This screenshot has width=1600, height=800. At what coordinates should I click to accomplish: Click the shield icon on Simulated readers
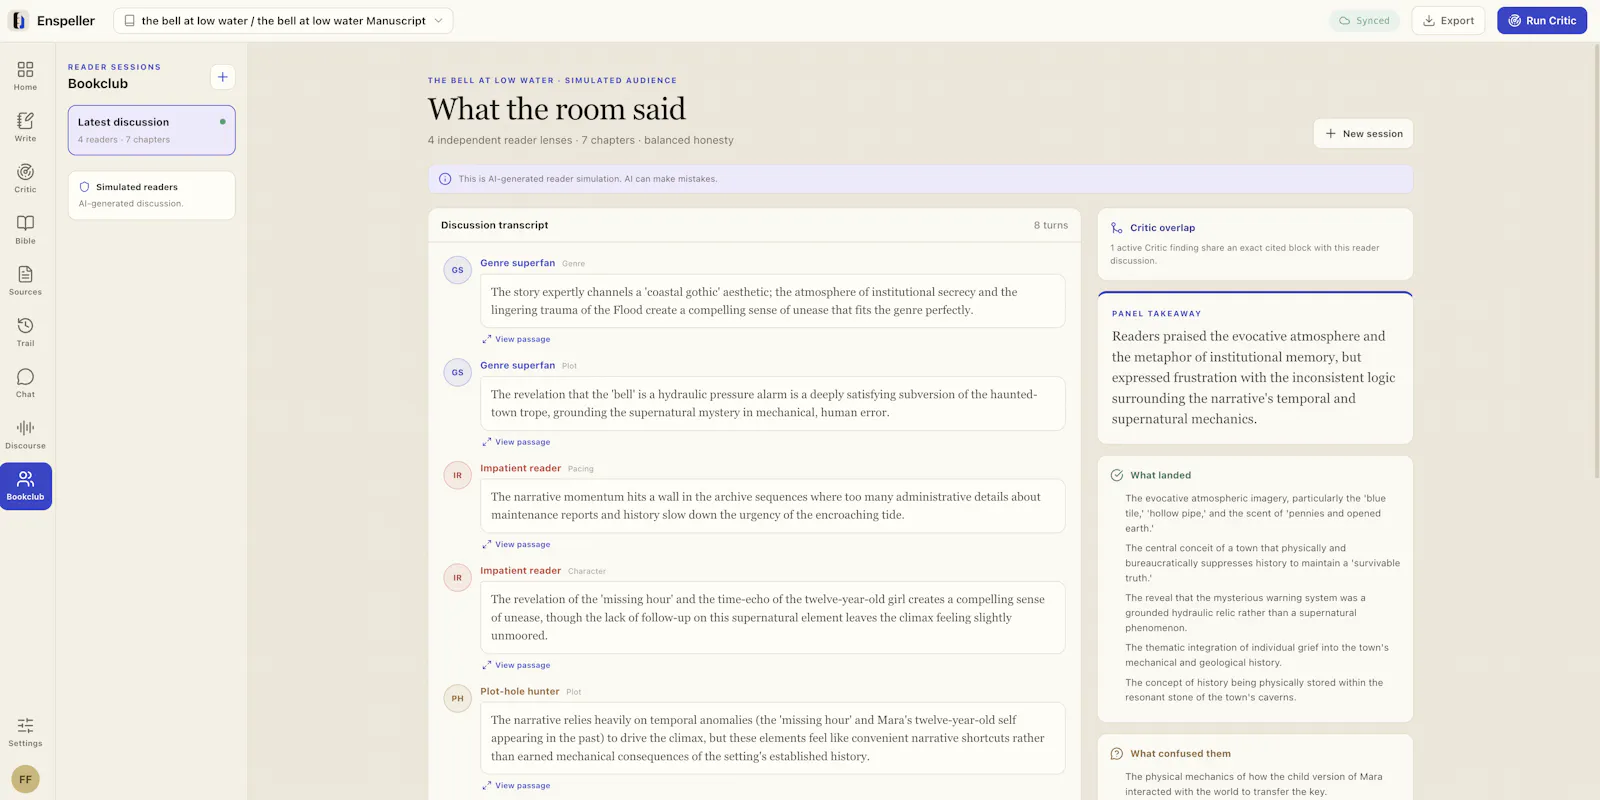(85, 187)
